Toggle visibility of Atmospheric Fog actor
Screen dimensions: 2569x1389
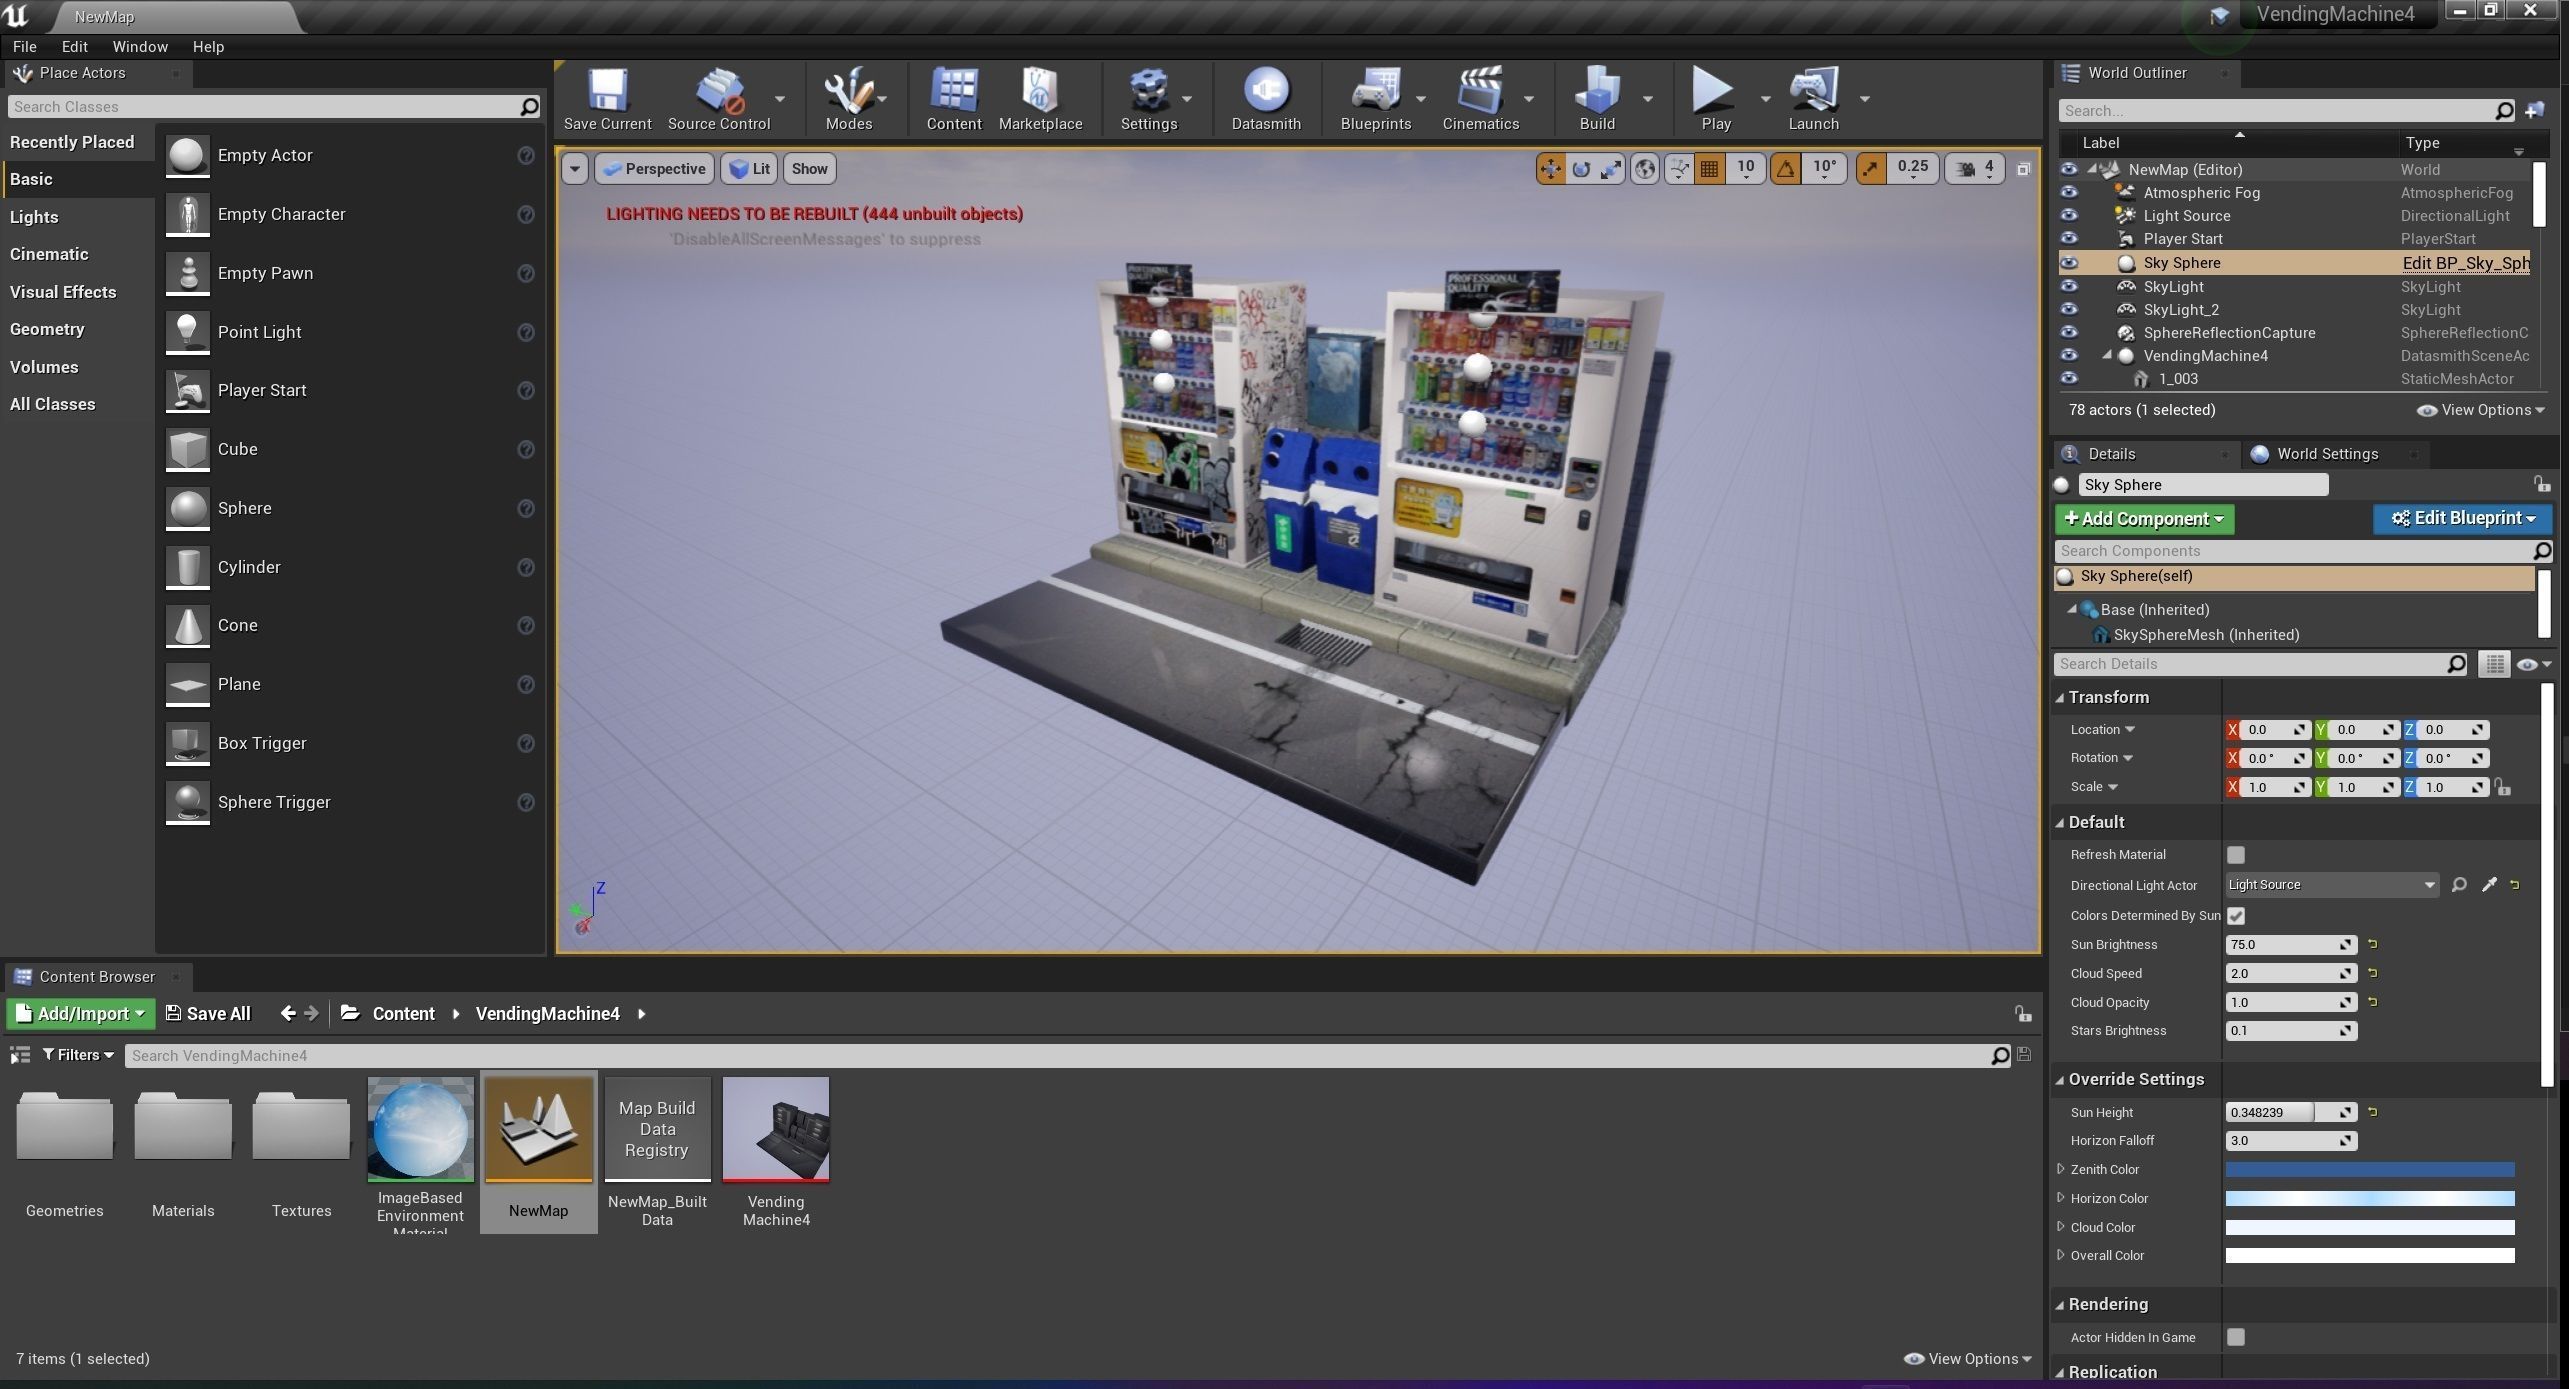[x=2069, y=193]
